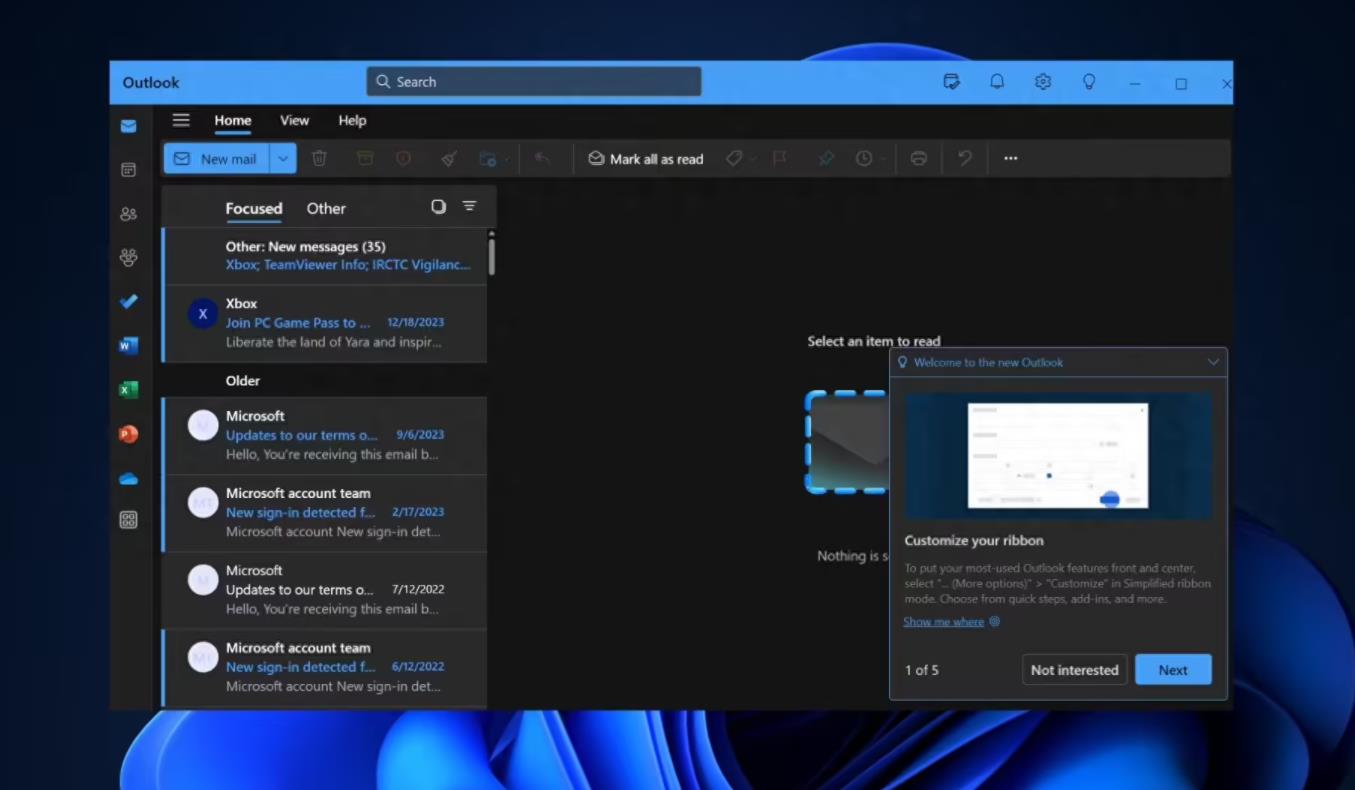Open the To Do checkmark app

coord(128,301)
